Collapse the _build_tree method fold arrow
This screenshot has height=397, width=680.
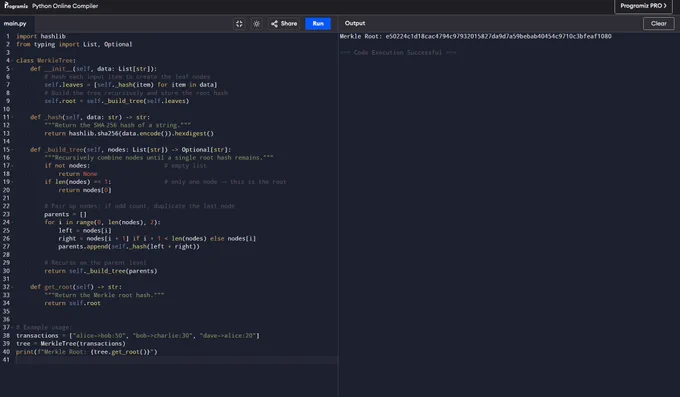pyautogui.click(x=12, y=150)
